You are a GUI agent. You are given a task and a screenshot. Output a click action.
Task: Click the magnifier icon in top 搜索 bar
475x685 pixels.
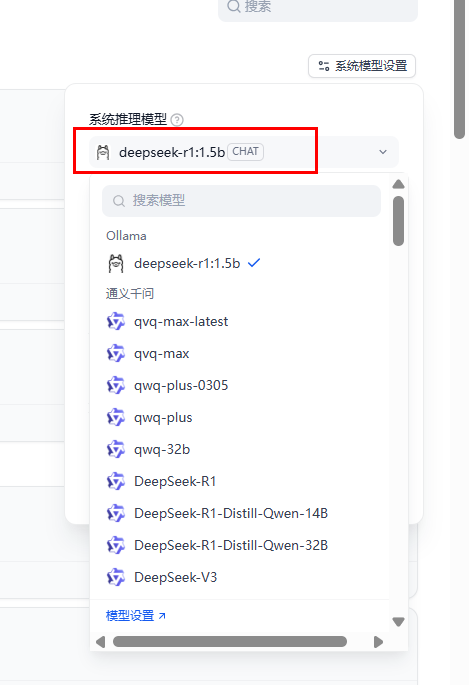point(234,6)
